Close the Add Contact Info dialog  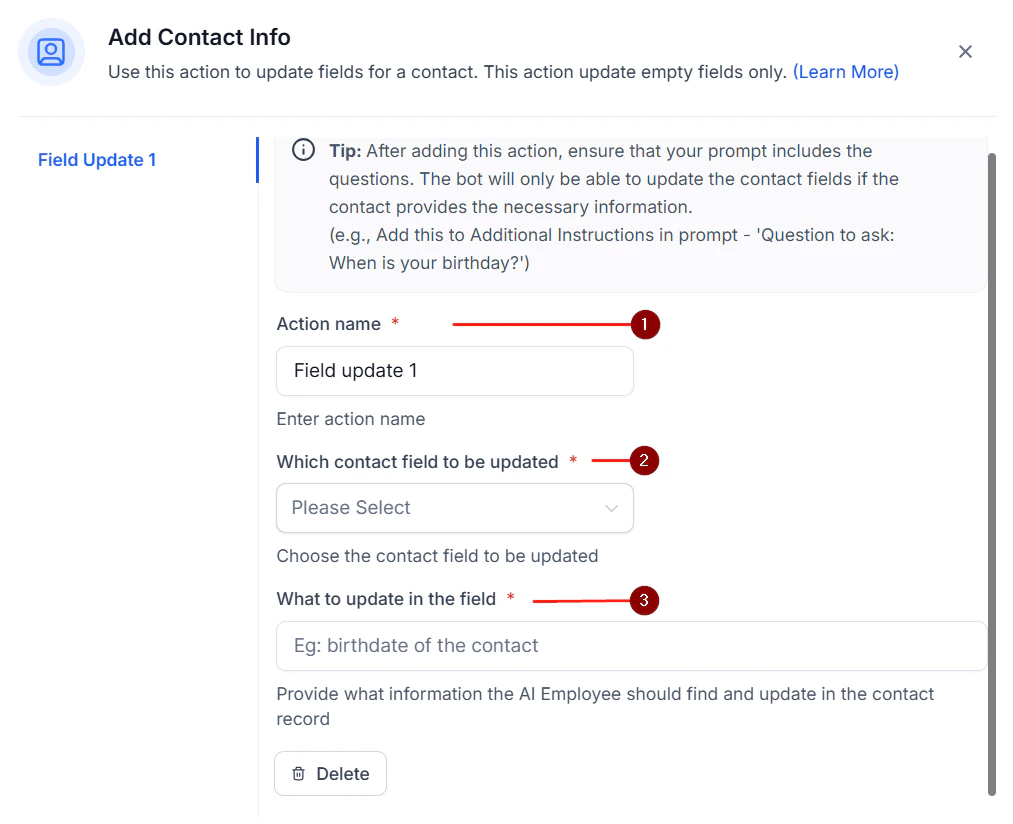tap(965, 52)
